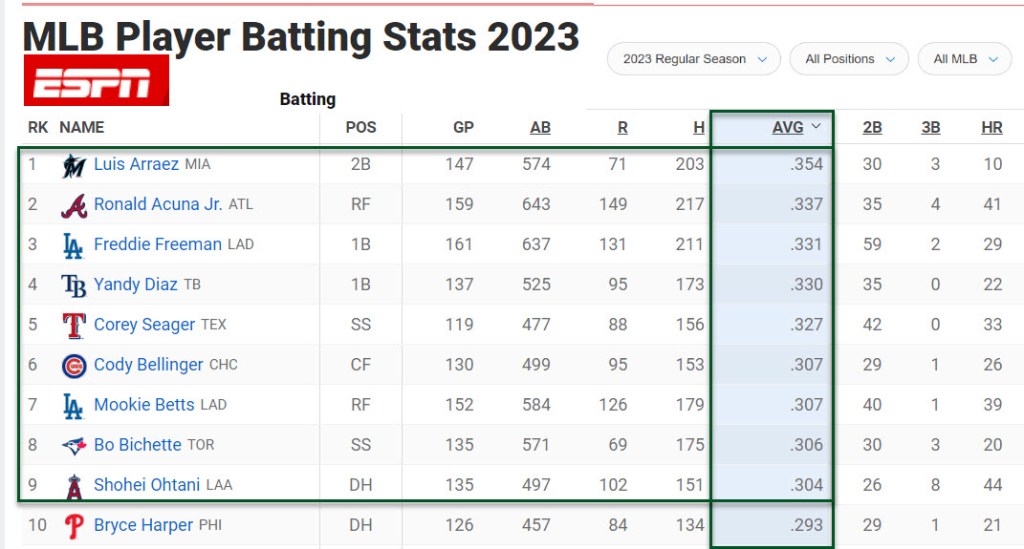
Task: Sort by the AB column header
Action: click(540, 127)
